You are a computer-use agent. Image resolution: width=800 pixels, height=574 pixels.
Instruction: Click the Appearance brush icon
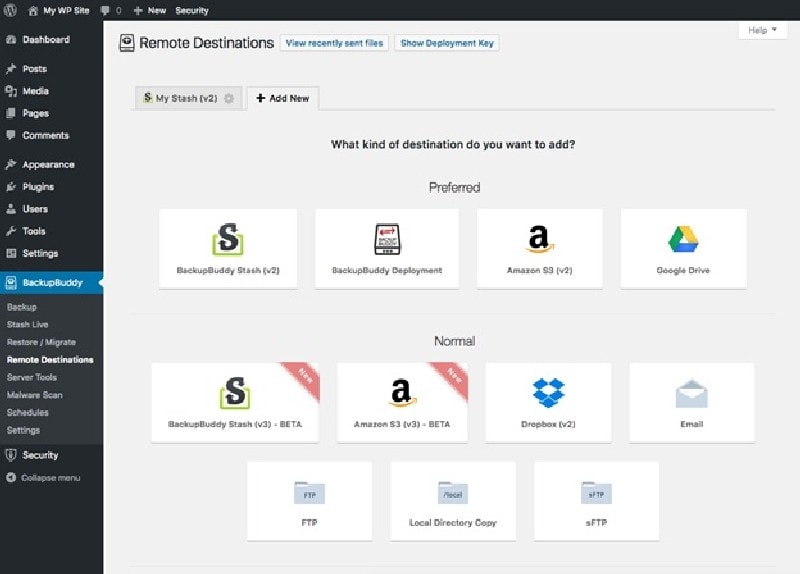click(x=11, y=164)
